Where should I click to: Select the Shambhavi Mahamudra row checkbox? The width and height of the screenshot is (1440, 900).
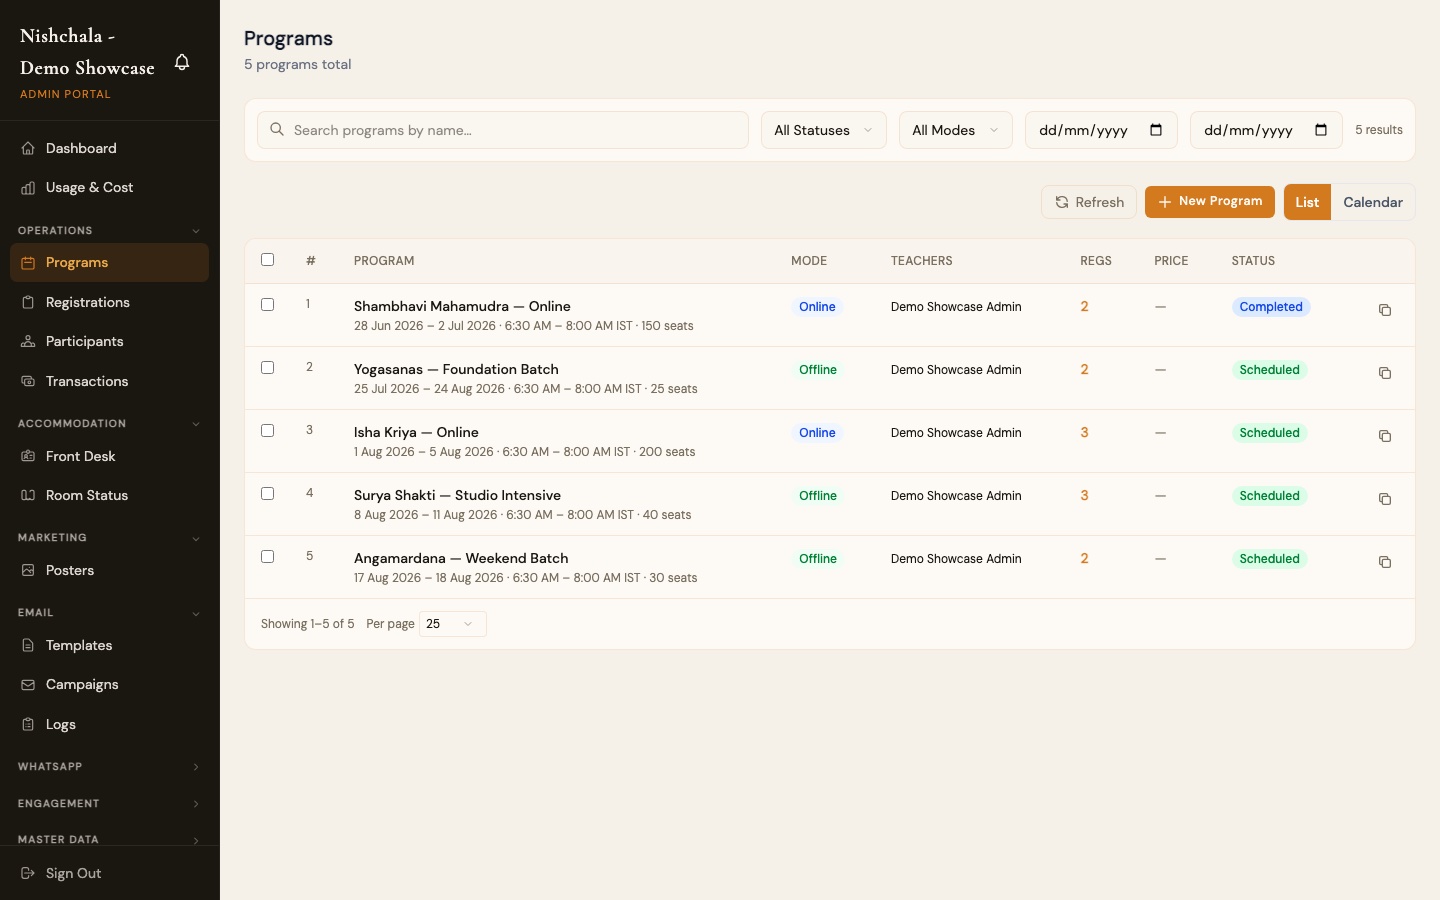(267, 304)
